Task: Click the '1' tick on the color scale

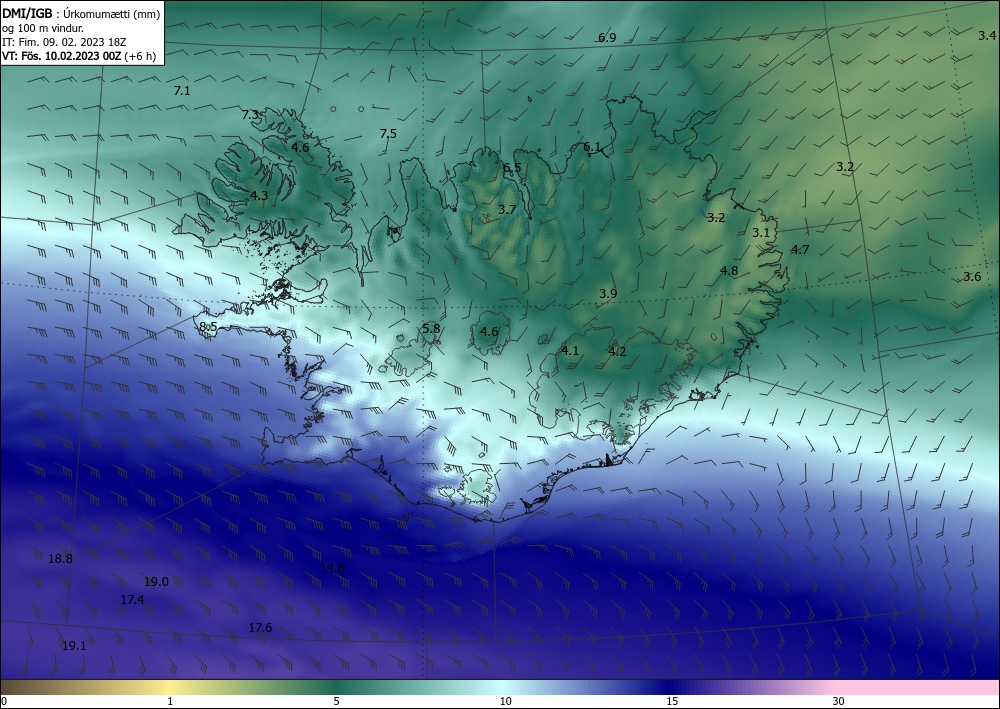Action: coord(170,702)
